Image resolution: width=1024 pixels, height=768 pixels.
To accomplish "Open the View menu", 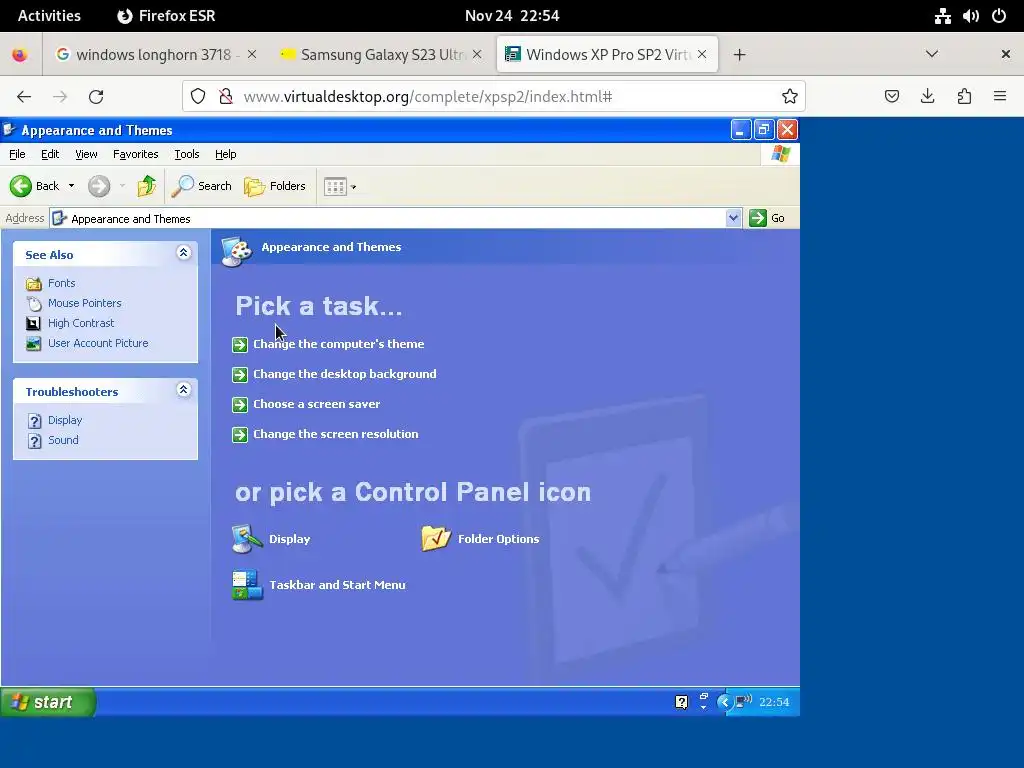I will click(86, 154).
